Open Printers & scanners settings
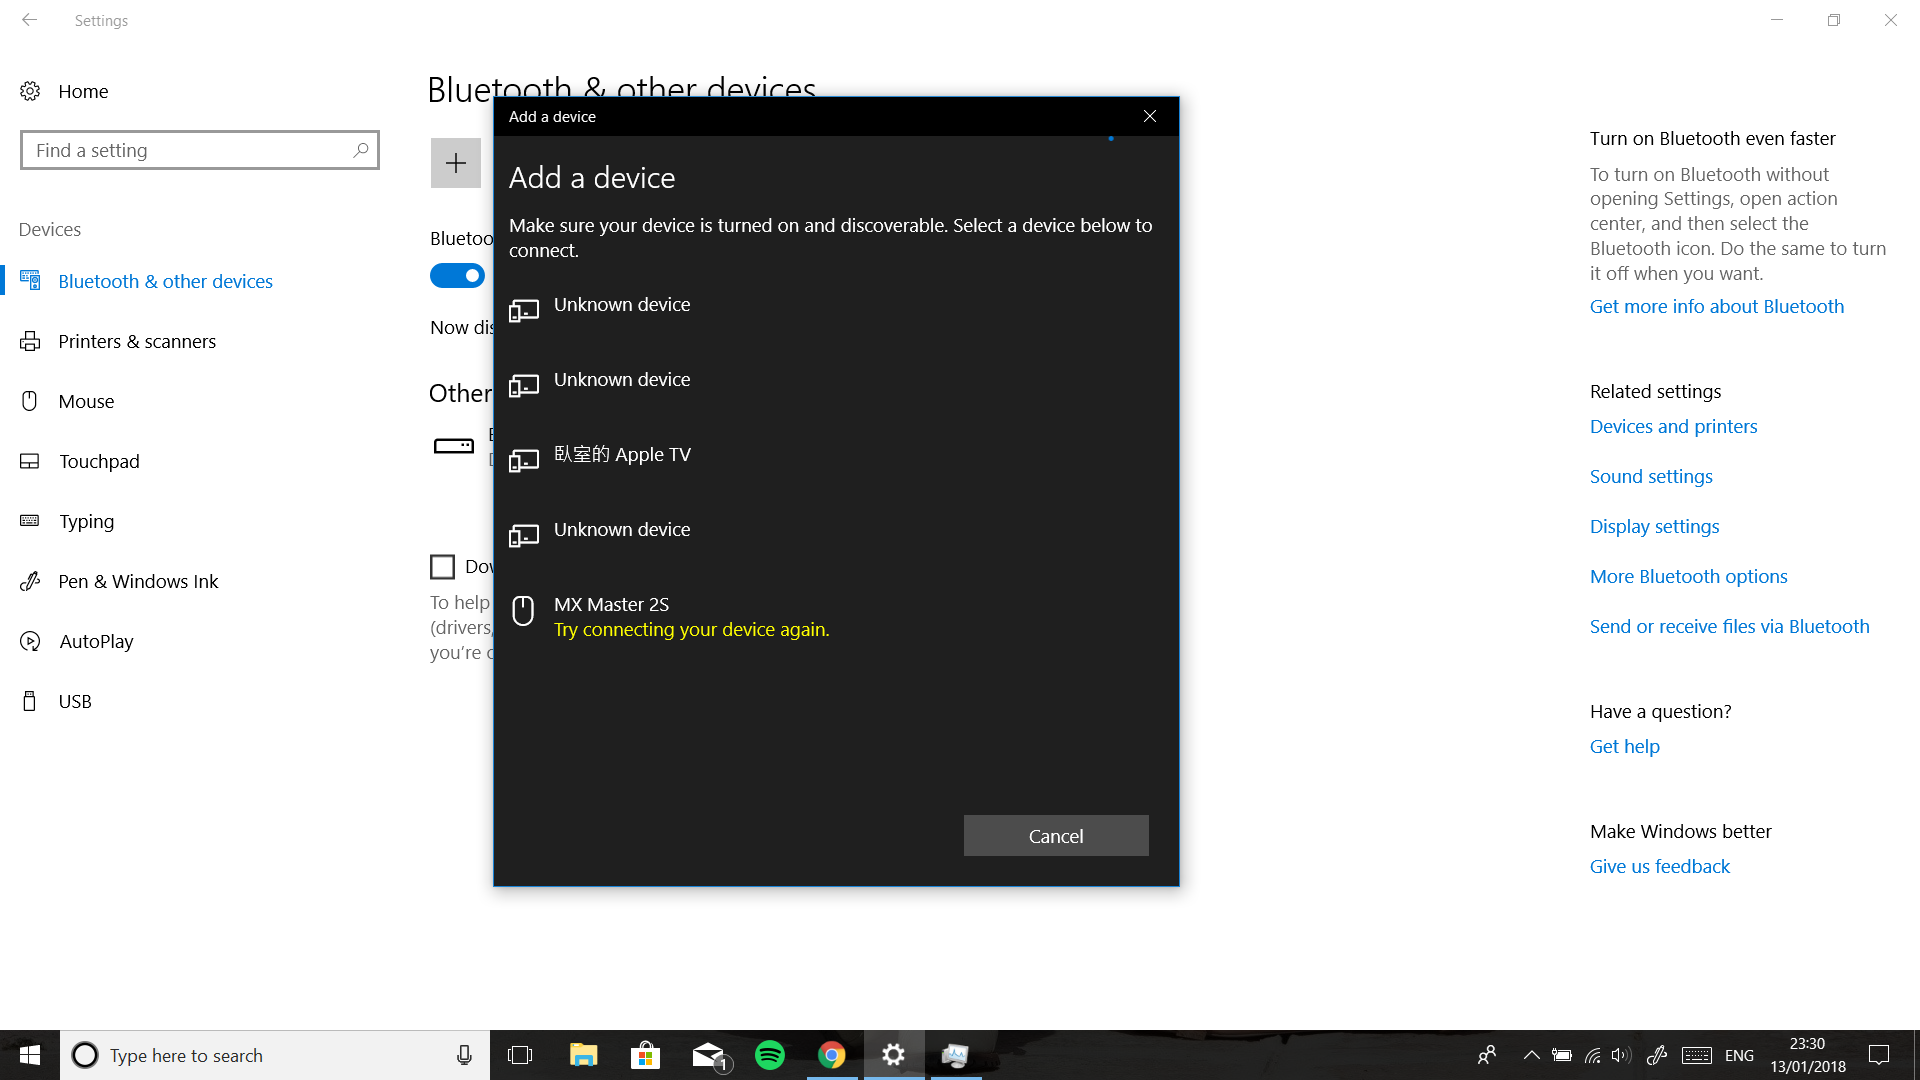The height and width of the screenshot is (1080, 1920). click(x=137, y=341)
